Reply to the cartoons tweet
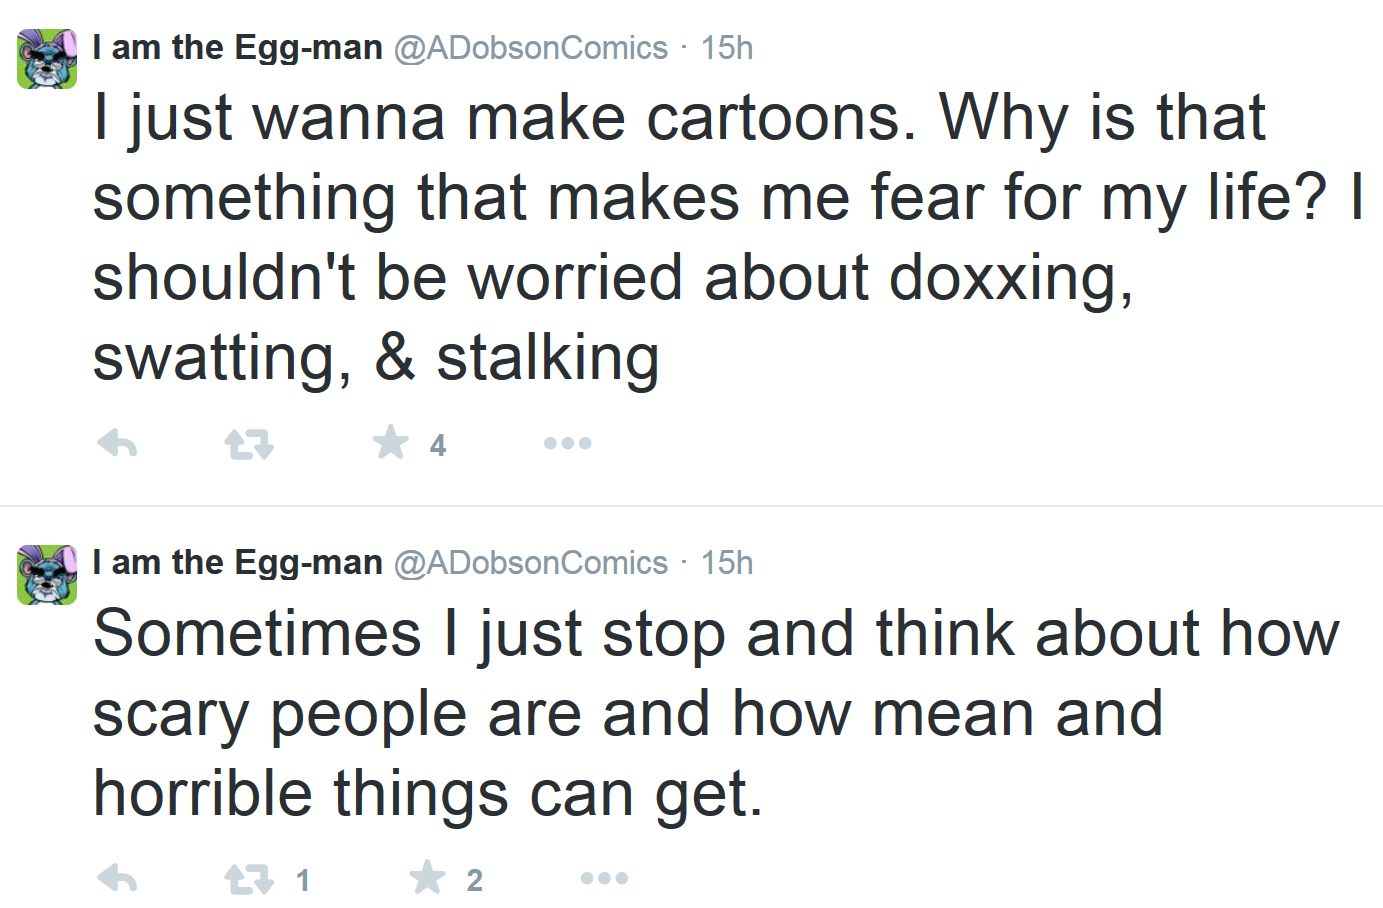 117,443
